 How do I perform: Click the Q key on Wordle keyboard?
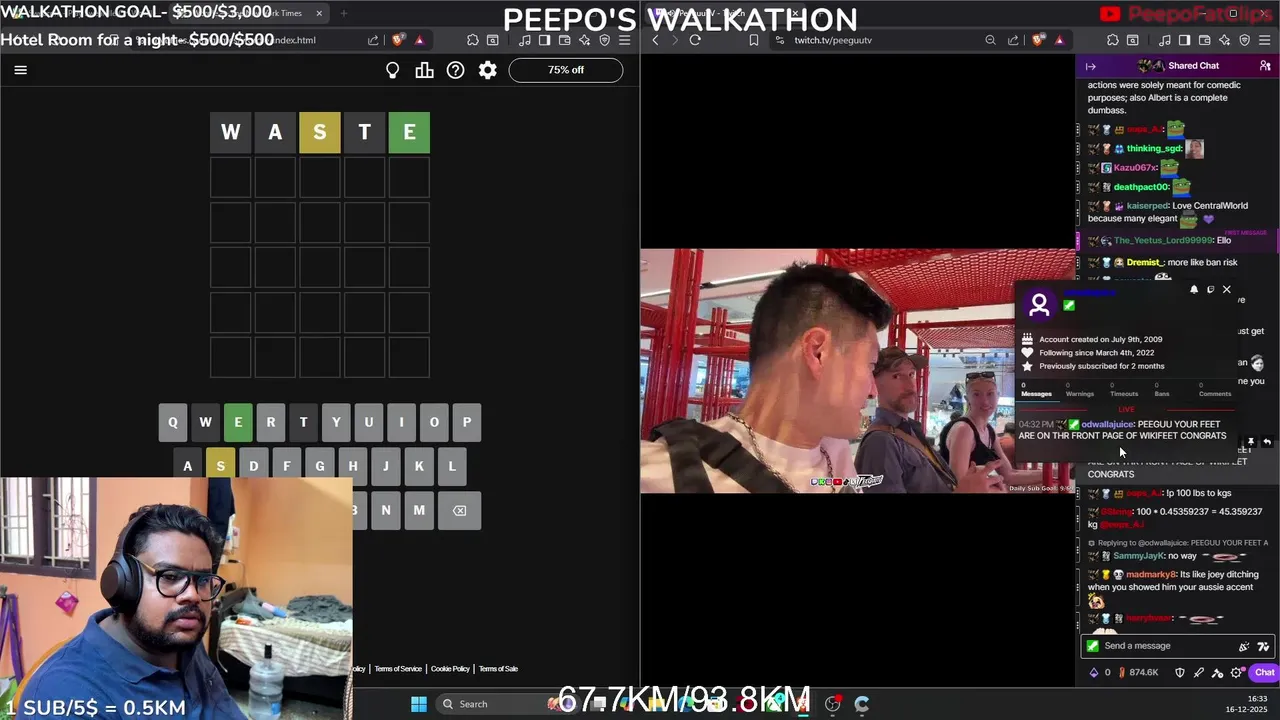172,422
